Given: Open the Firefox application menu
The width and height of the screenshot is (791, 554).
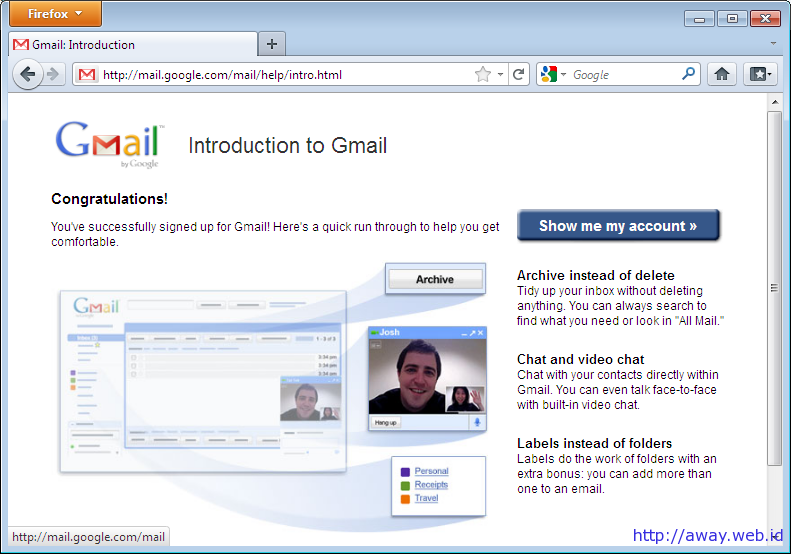Looking at the screenshot, I should click(x=55, y=14).
